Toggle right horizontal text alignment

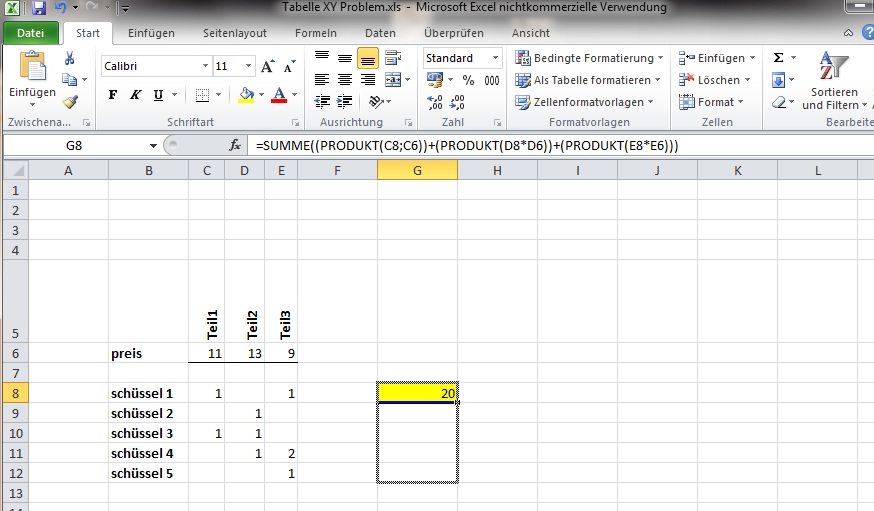(368, 80)
